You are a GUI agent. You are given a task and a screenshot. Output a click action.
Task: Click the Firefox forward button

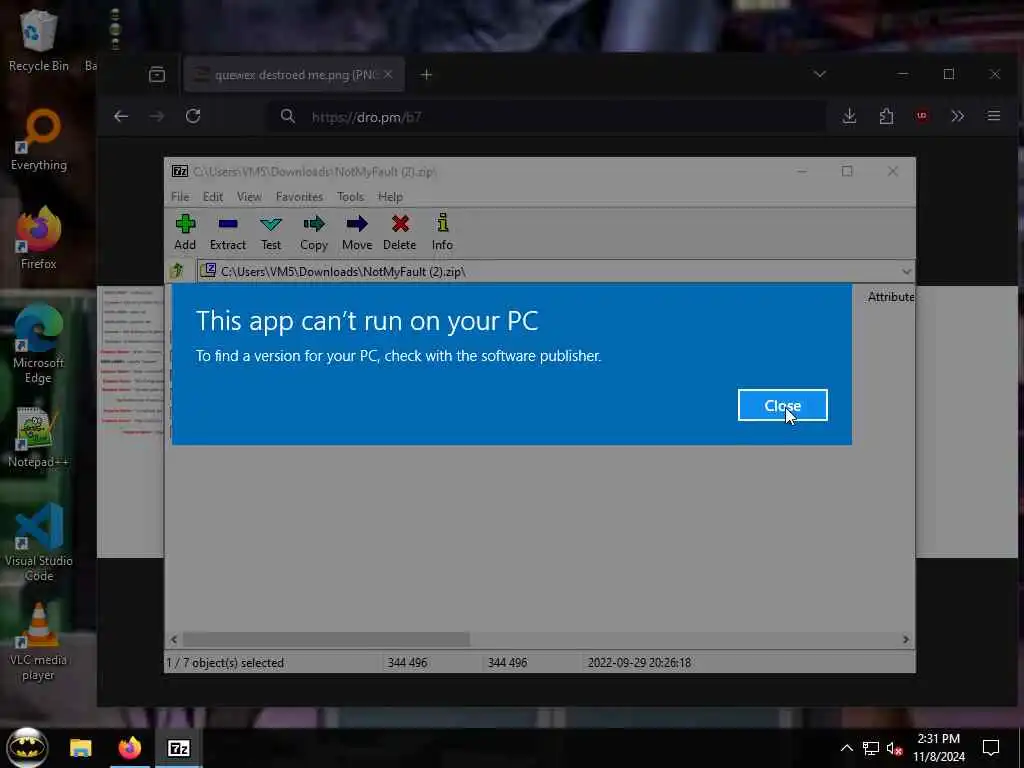pos(157,116)
